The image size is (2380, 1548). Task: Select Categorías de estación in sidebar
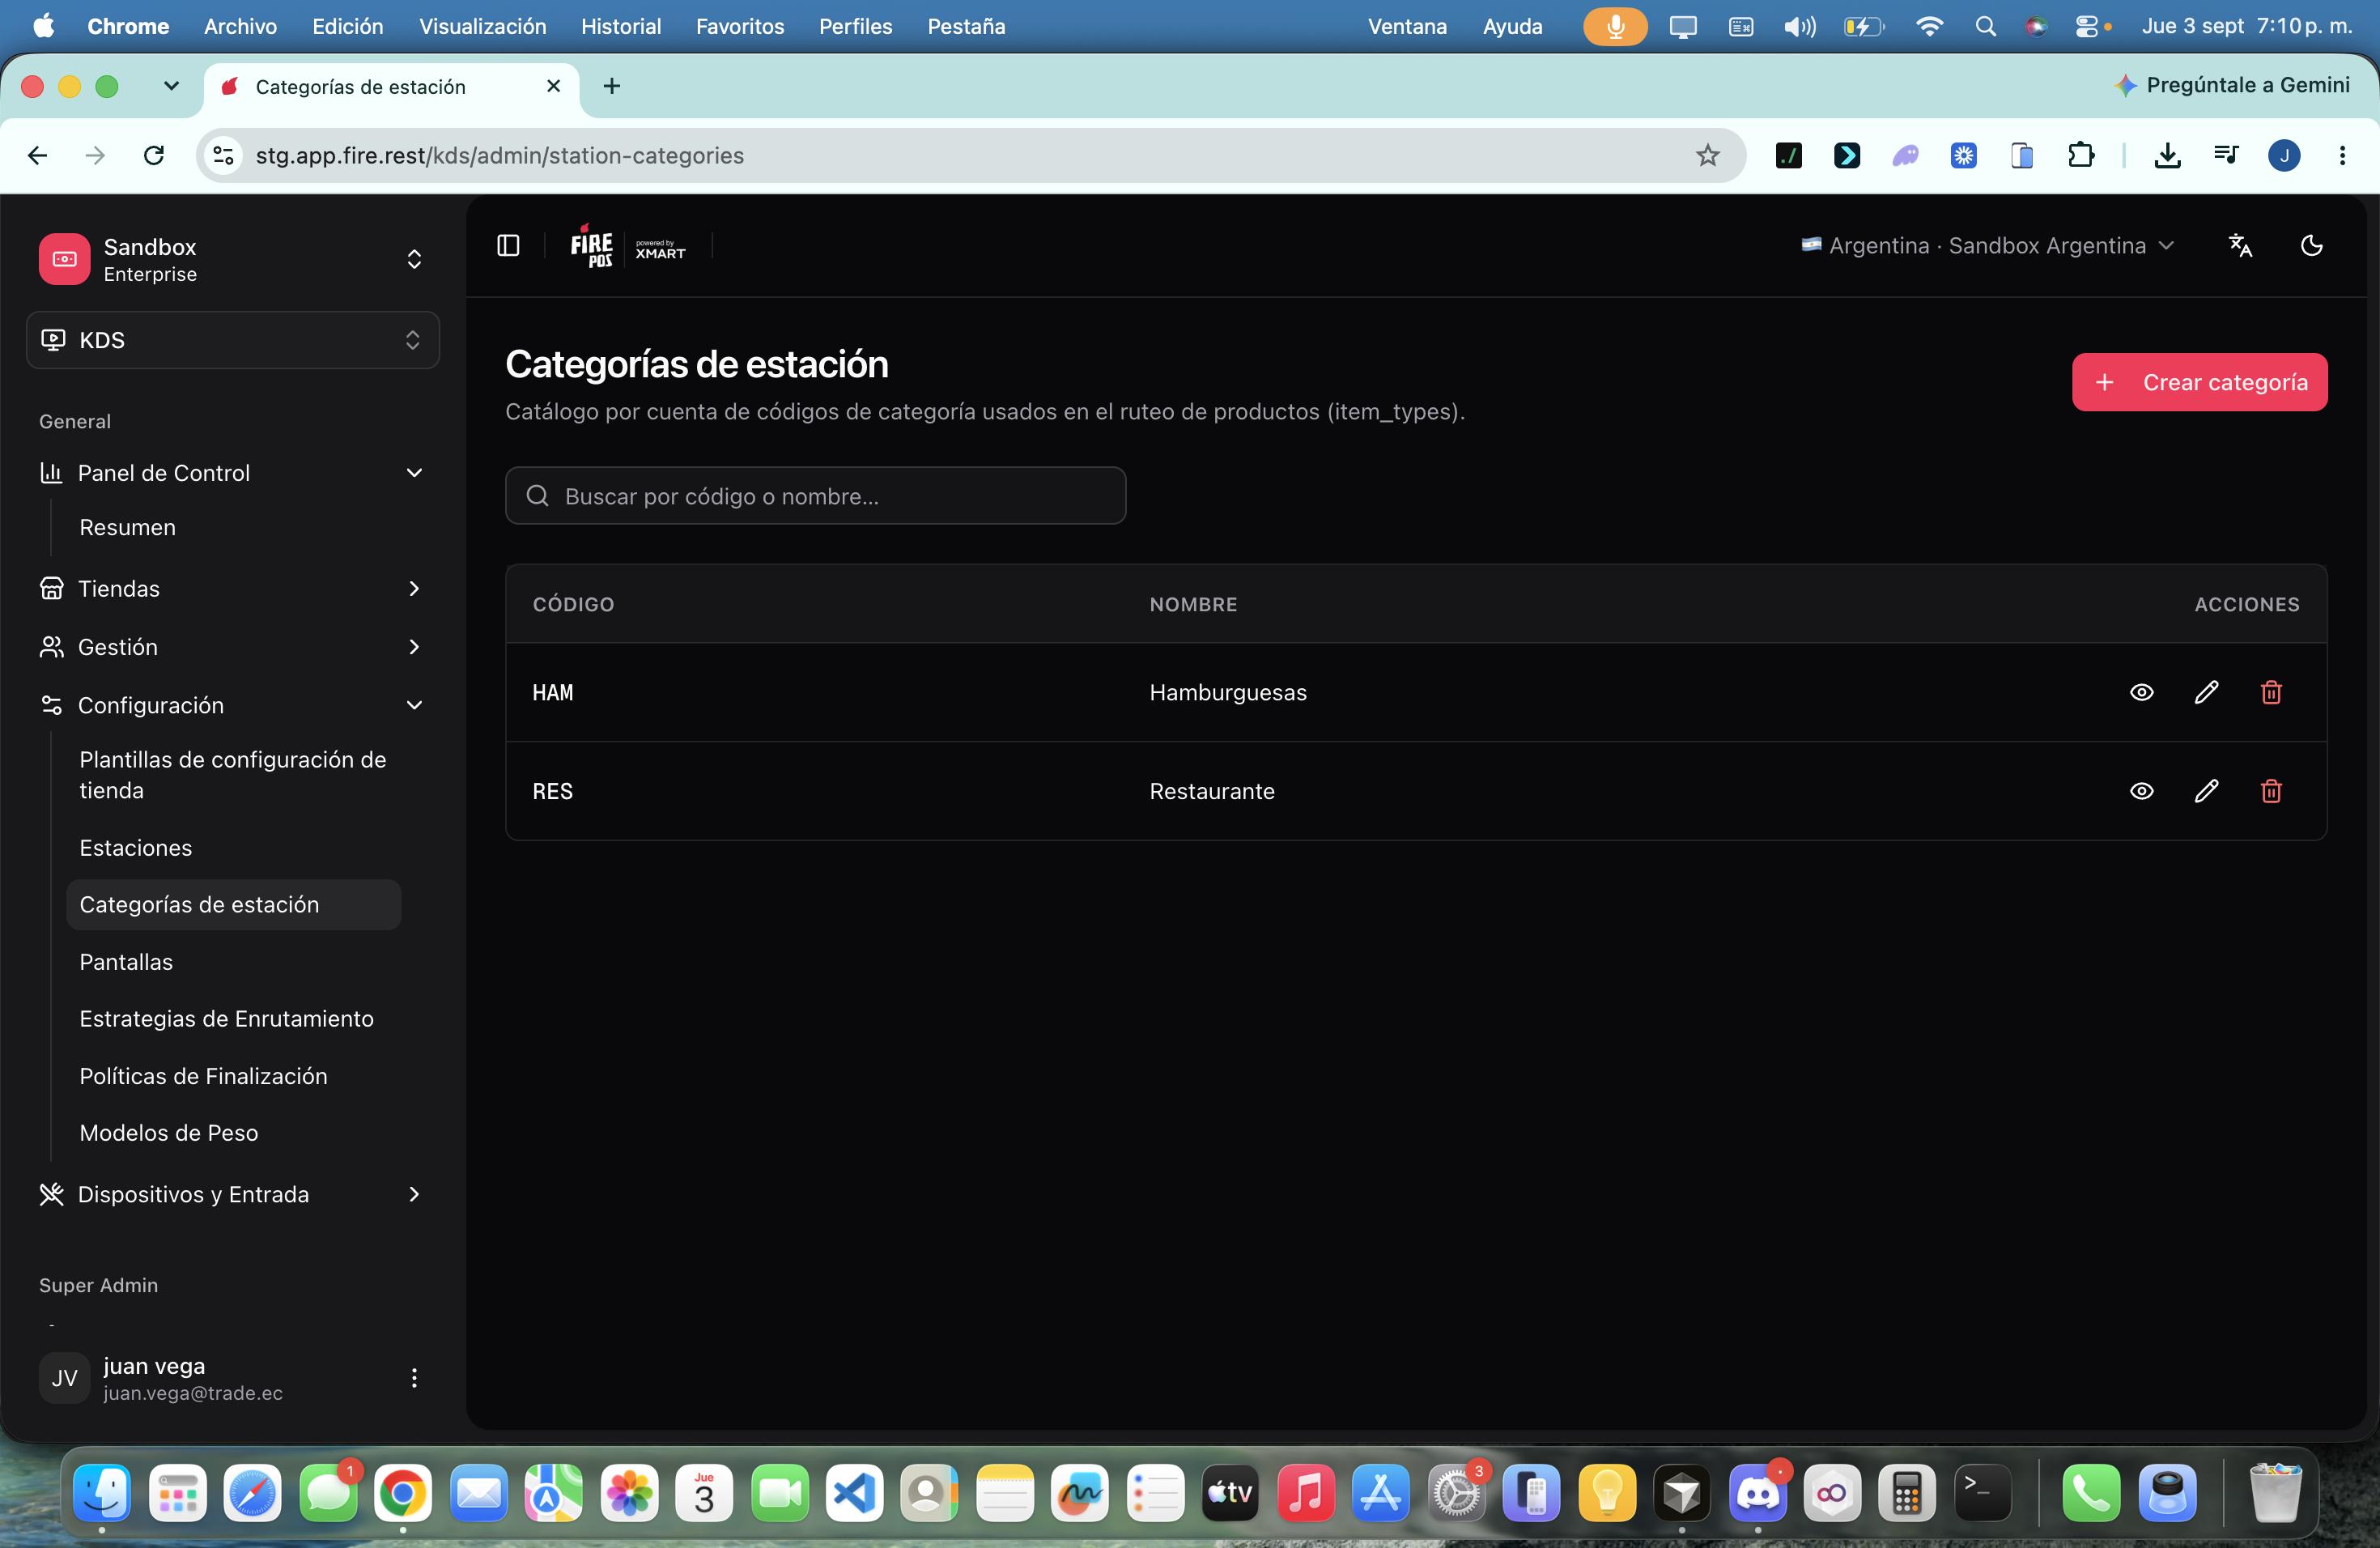pyautogui.click(x=233, y=905)
